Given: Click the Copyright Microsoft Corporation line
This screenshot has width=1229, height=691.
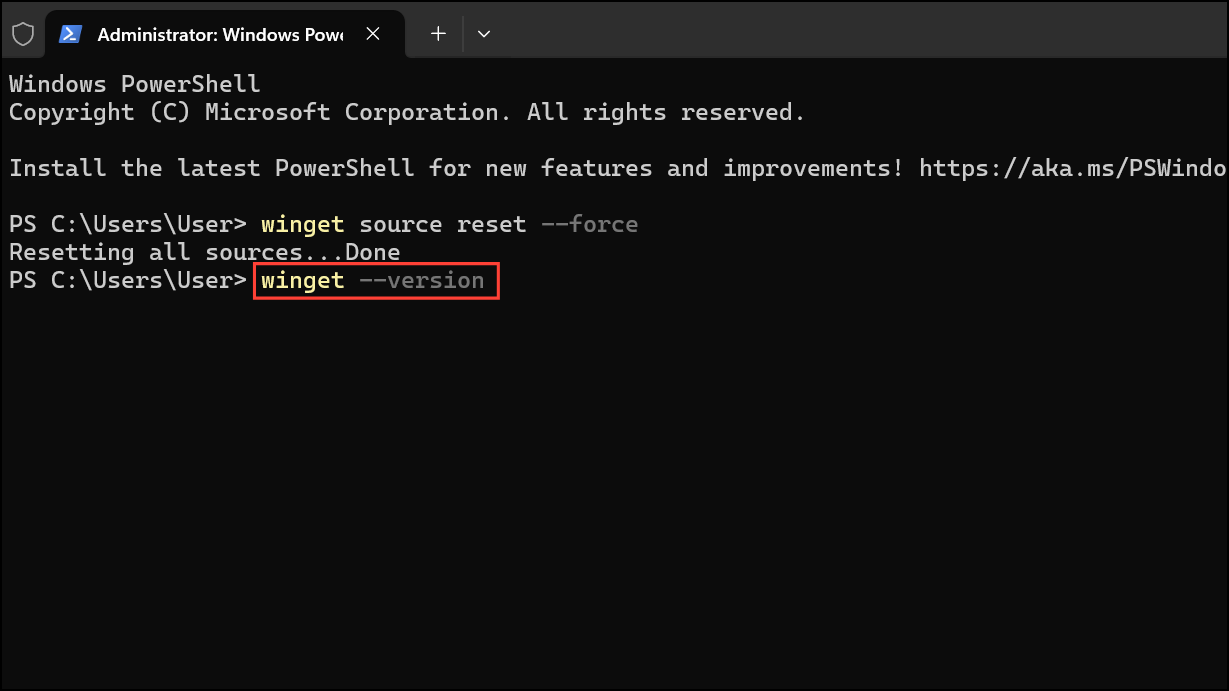Looking at the screenshot, I should point(405,111).
